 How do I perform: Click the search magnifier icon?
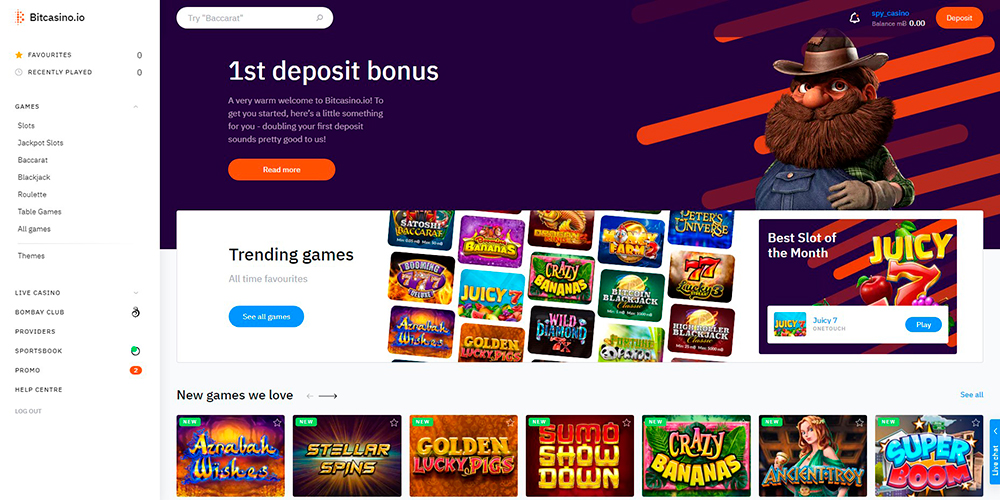point(320,18)
